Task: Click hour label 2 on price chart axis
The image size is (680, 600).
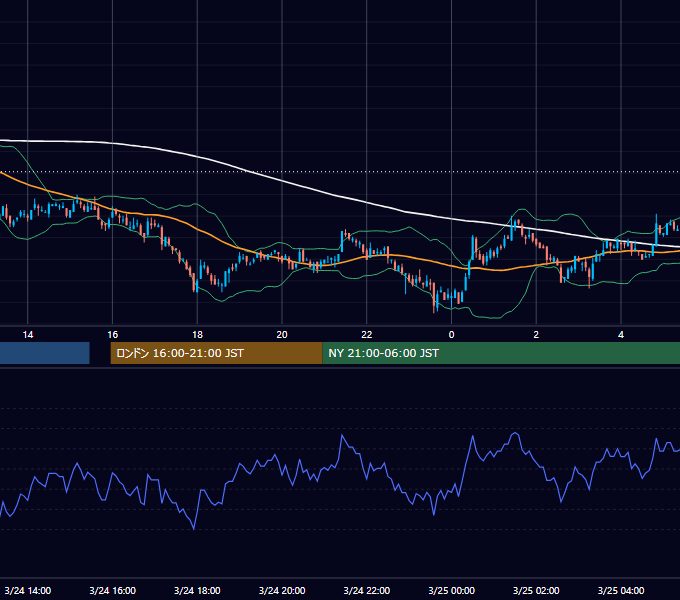Action: coord(536,335)
